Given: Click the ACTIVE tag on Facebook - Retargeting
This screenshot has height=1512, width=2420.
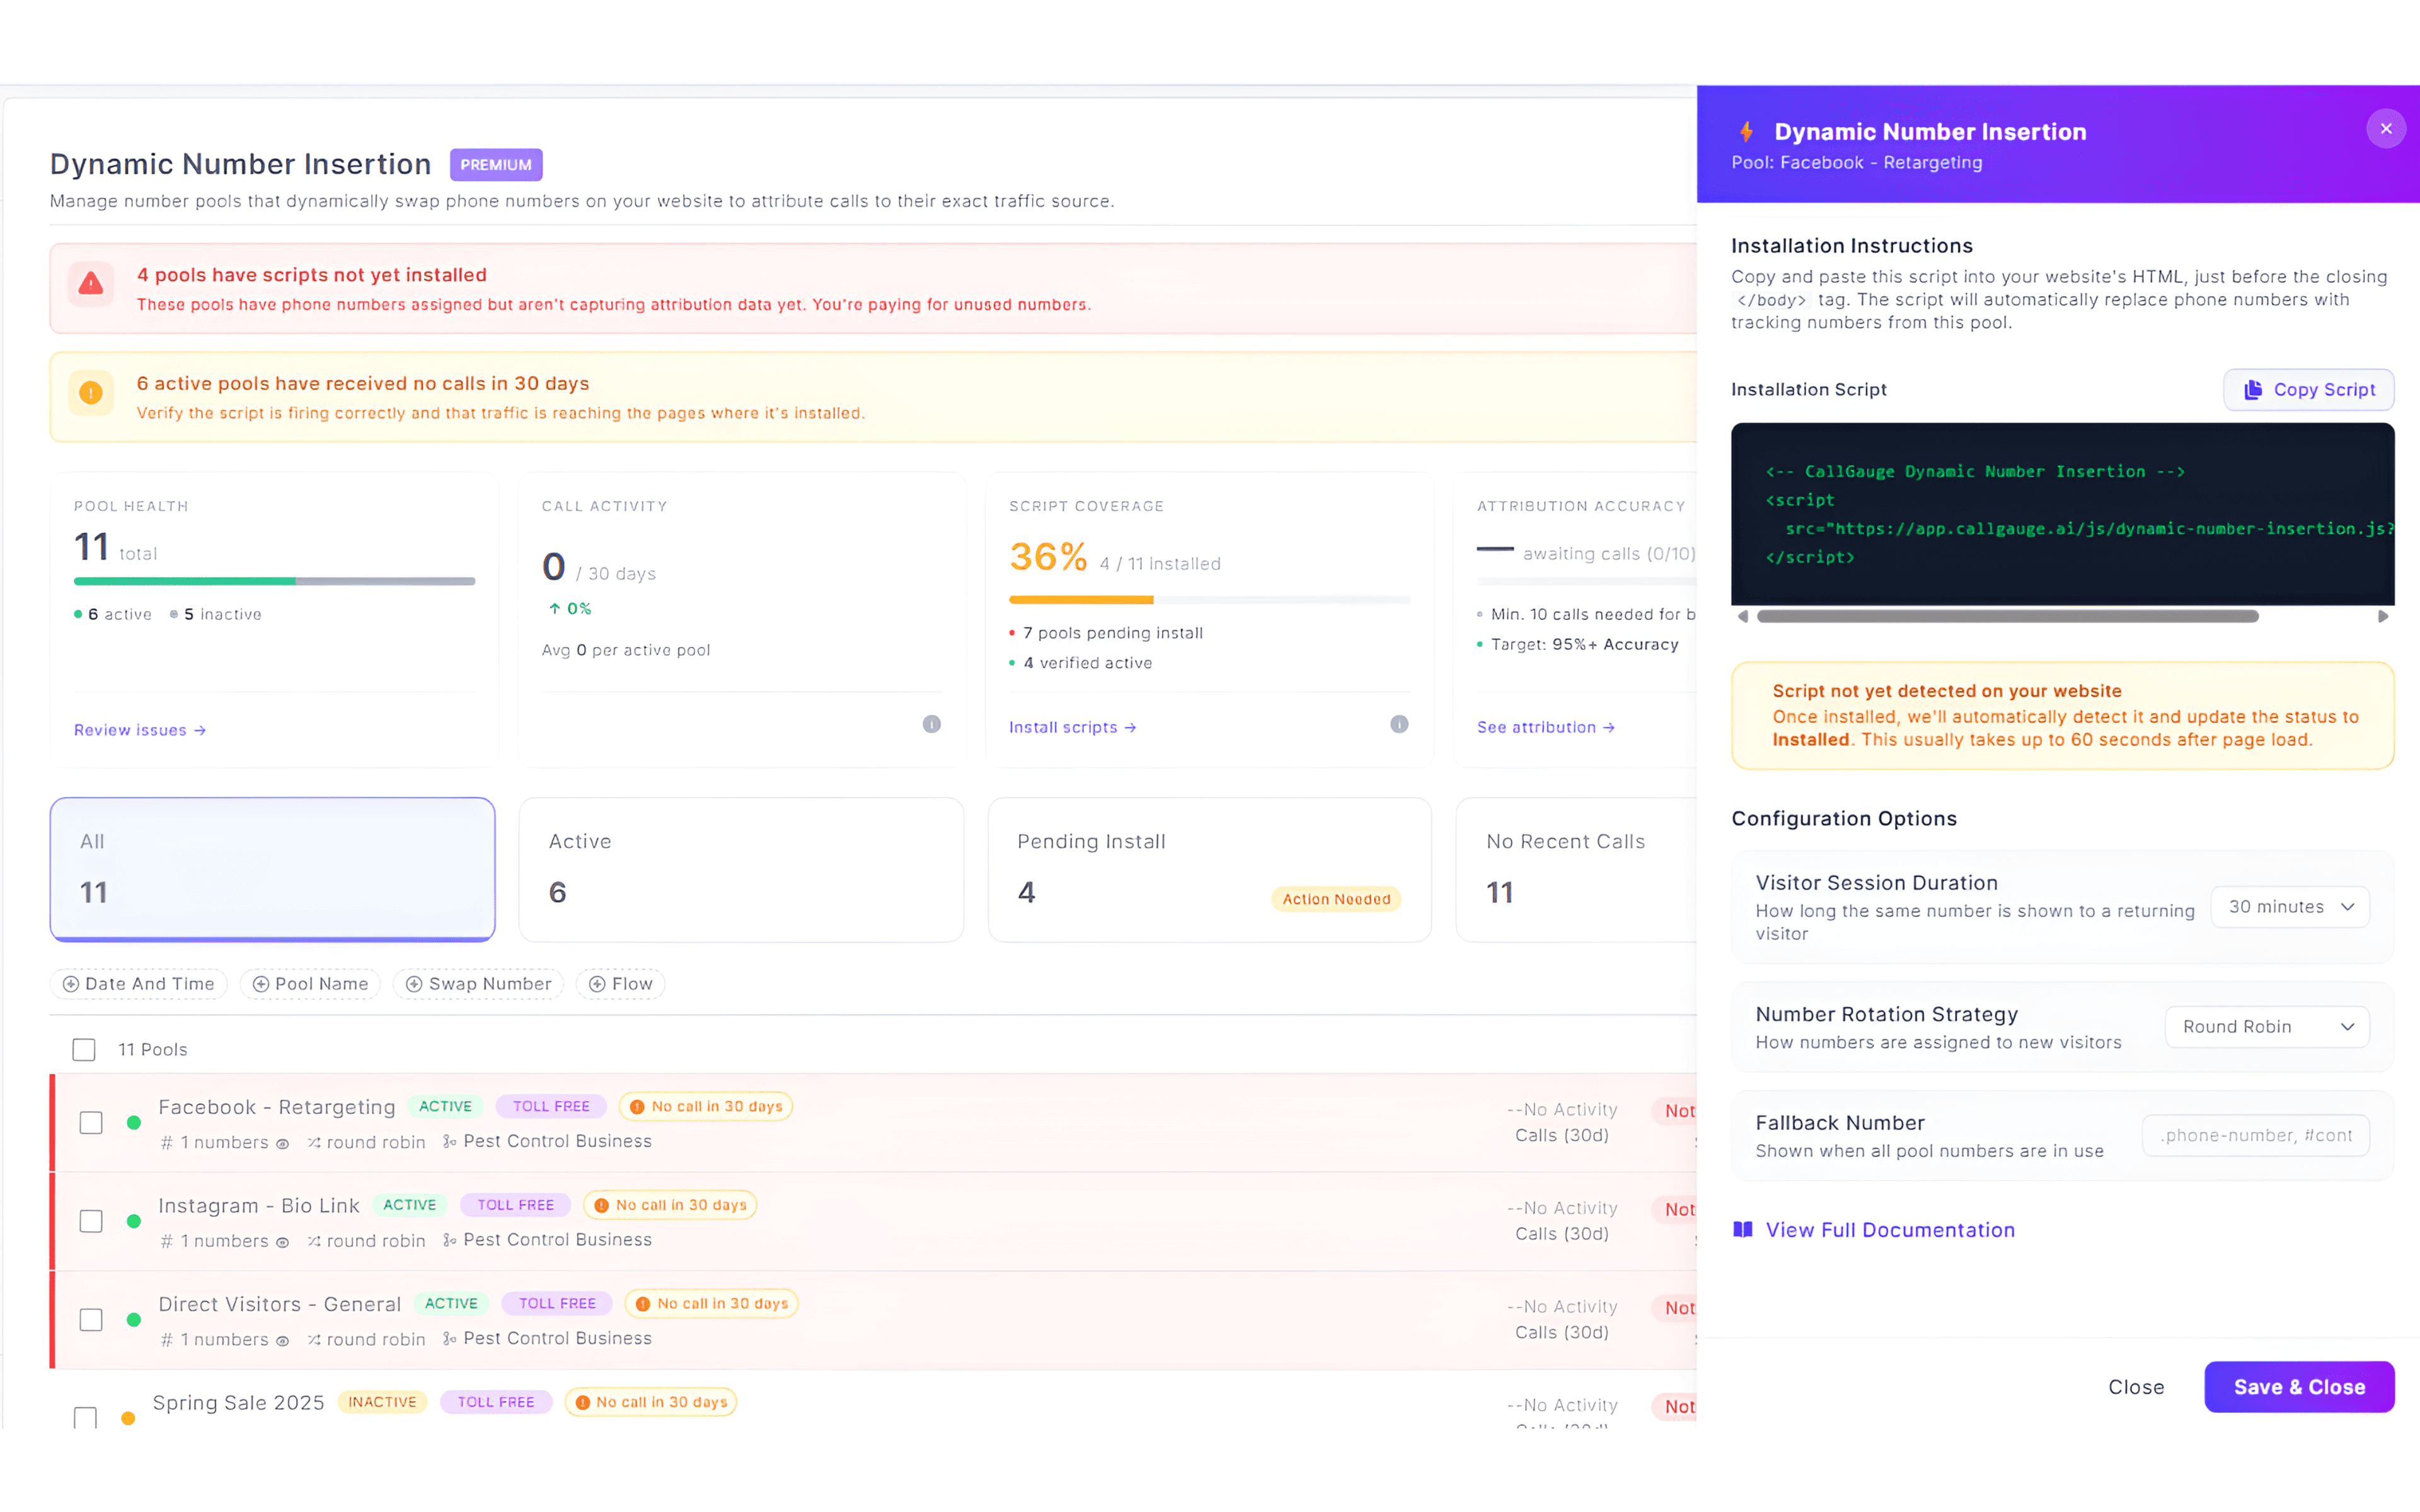Looking at the screenshot, I should [x=445, y=1106].
